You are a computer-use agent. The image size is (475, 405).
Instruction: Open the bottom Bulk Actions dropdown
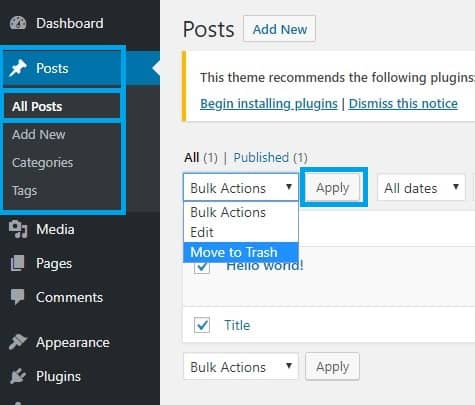[x=241, y=367]
